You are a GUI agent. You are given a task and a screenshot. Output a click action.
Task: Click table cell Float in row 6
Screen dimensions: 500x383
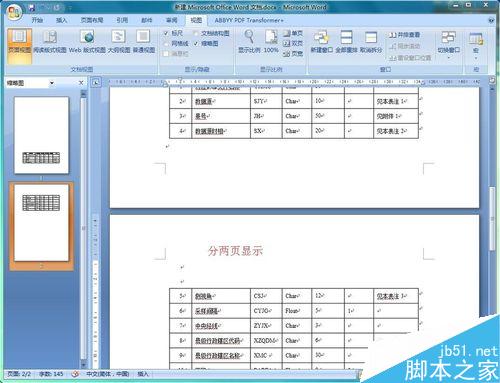click(x=297, y=311)
